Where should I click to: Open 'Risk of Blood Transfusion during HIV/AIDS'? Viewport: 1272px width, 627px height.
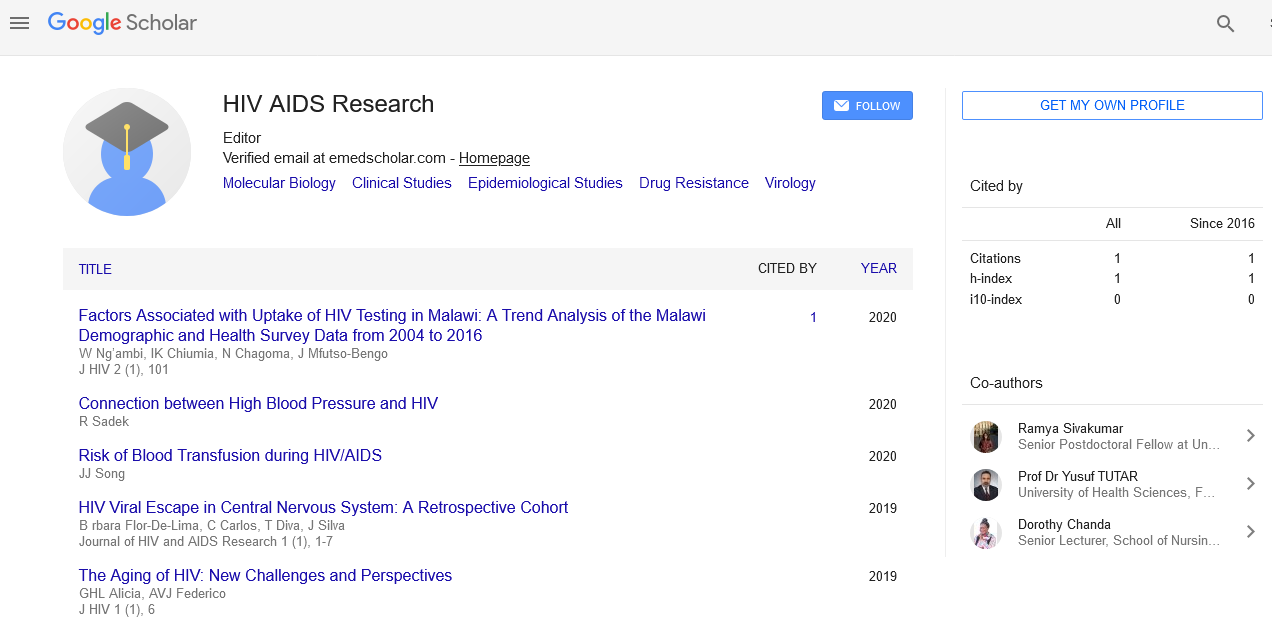[x=230, y=455]
